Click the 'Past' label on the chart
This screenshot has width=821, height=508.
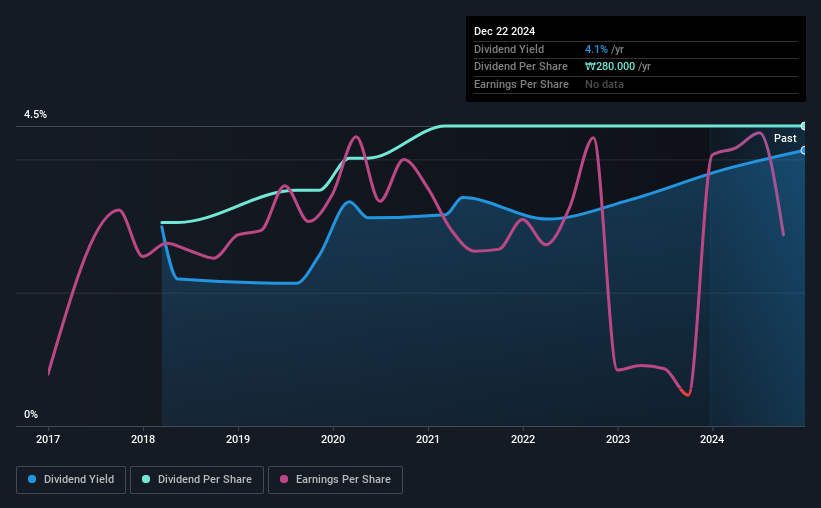(785, 138)
